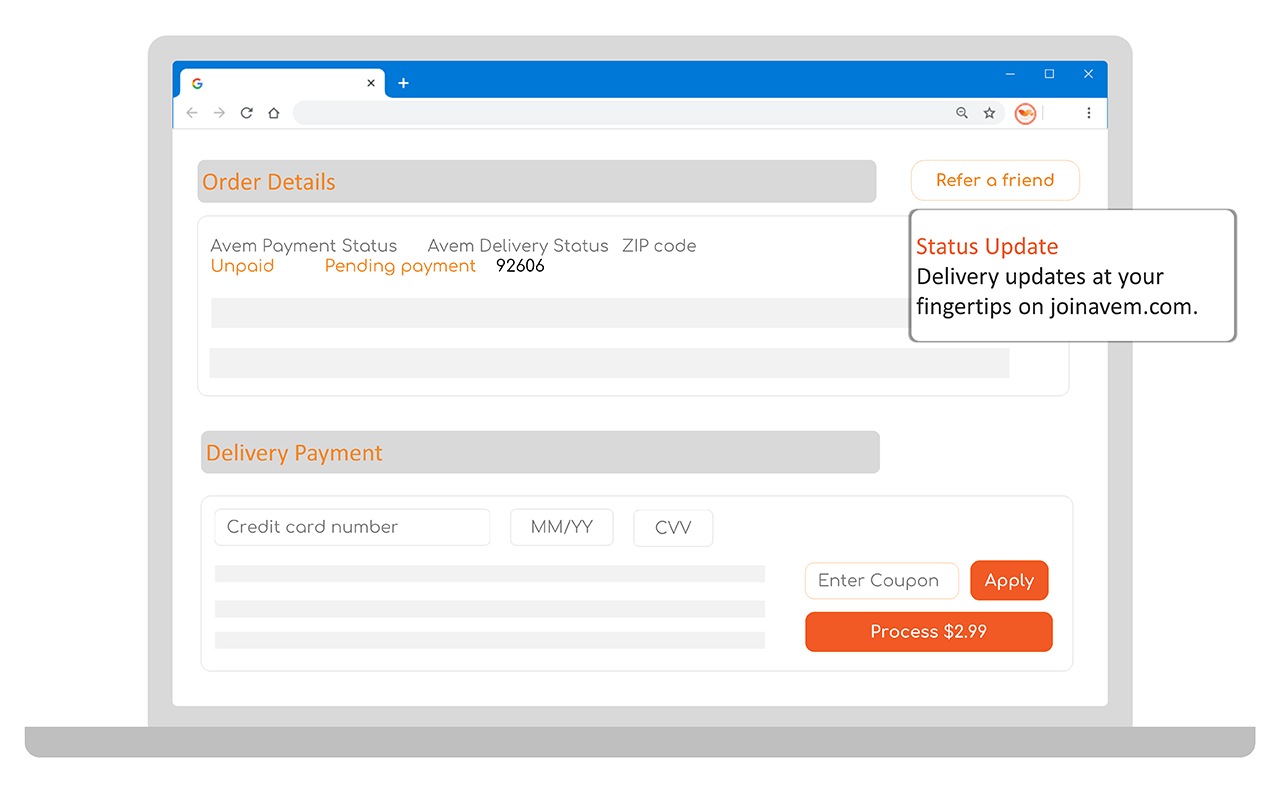Click the Refer a friend button

[x=995, y=180]
